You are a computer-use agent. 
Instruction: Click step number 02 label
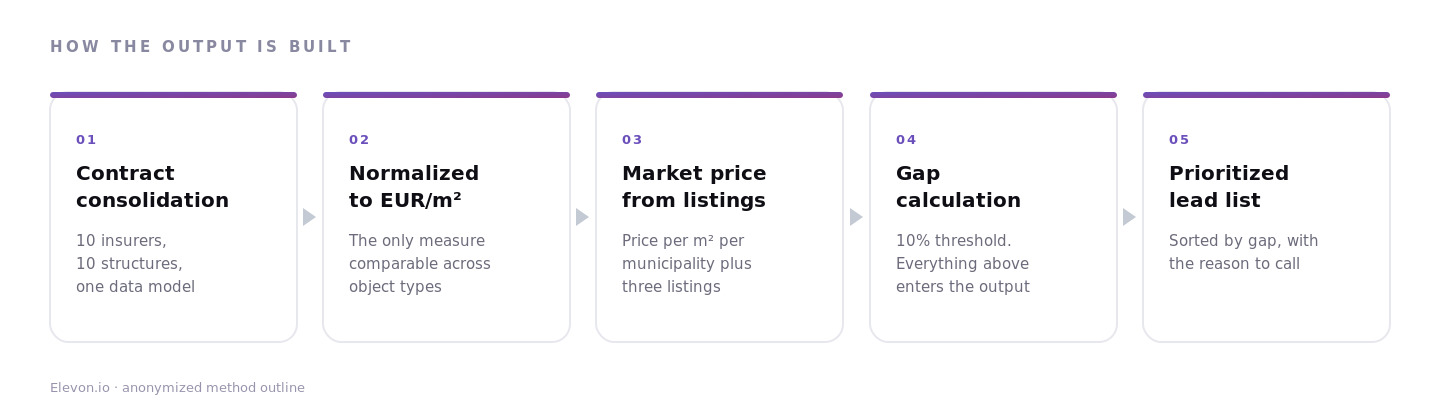[x=359, y=140]
